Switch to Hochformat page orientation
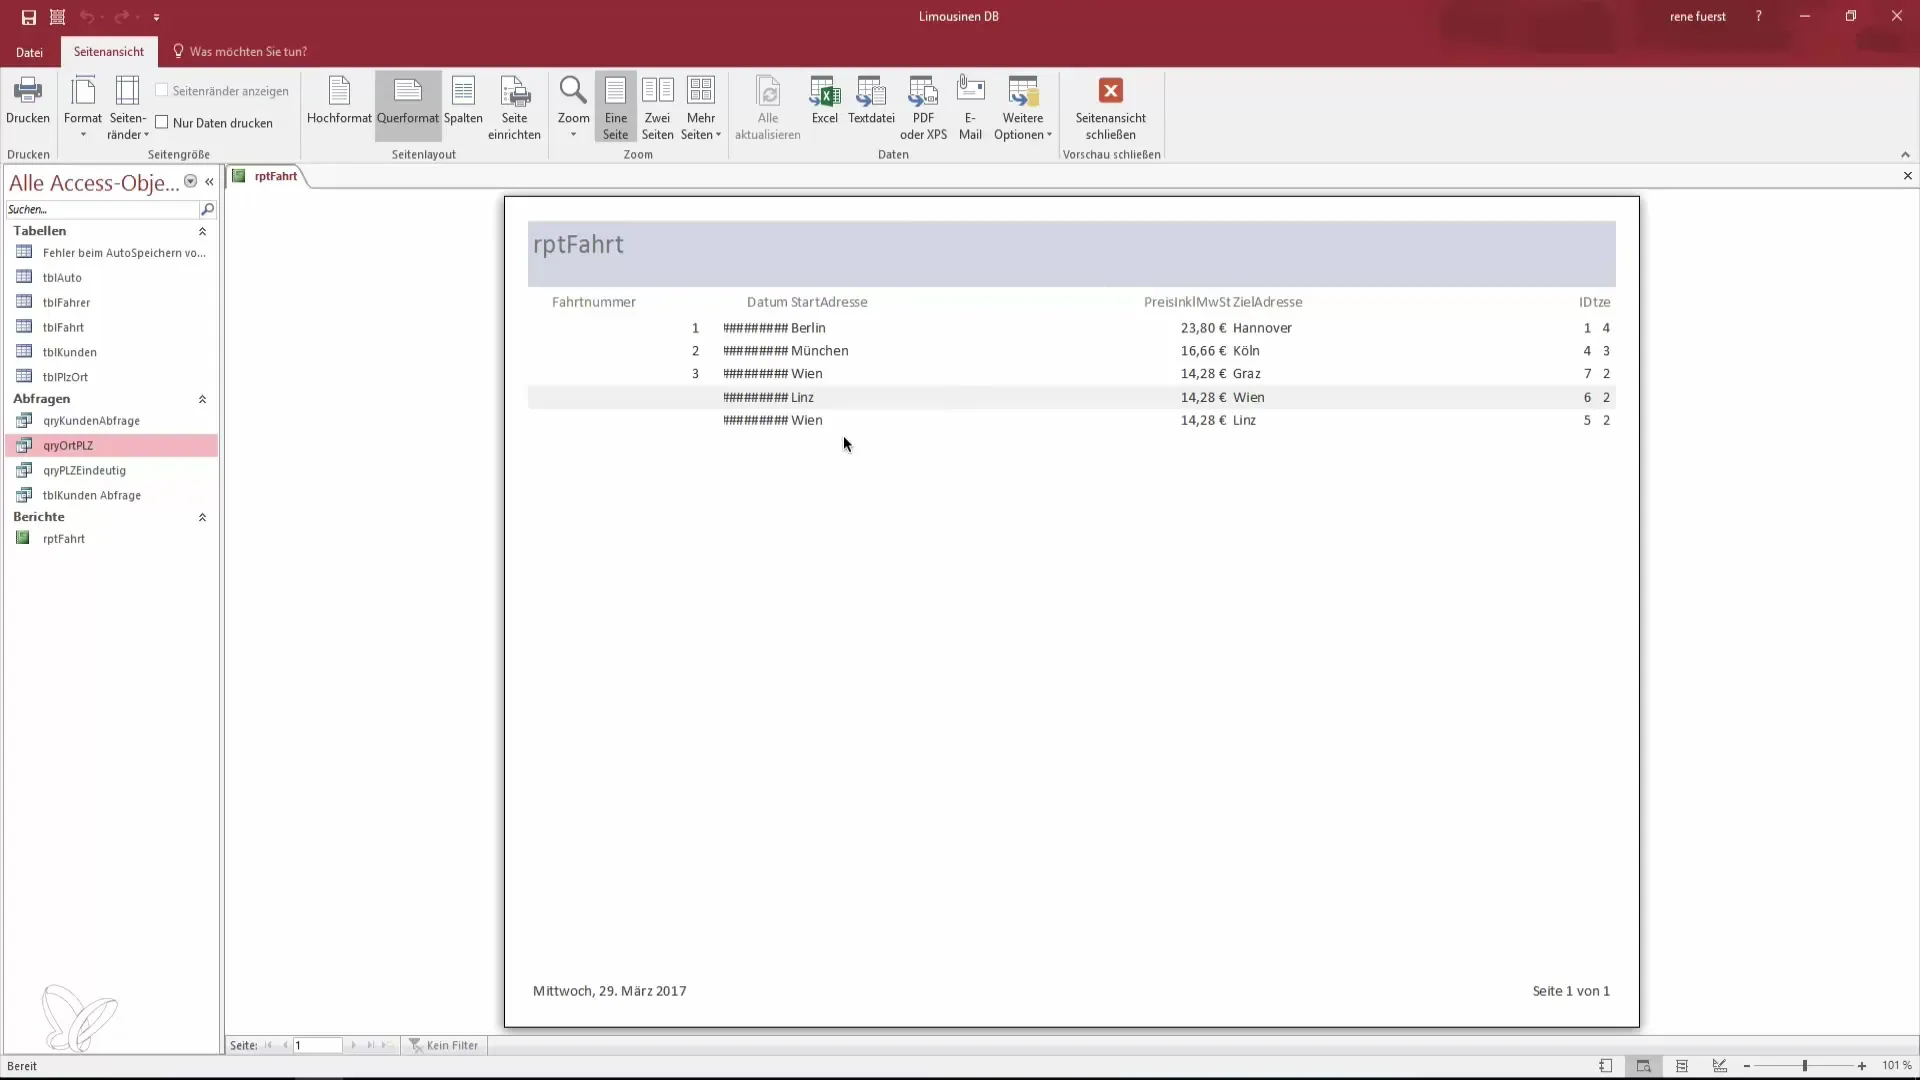Screen dimensions: 1920x1080 pyautogui.click(x=339, y=101)
